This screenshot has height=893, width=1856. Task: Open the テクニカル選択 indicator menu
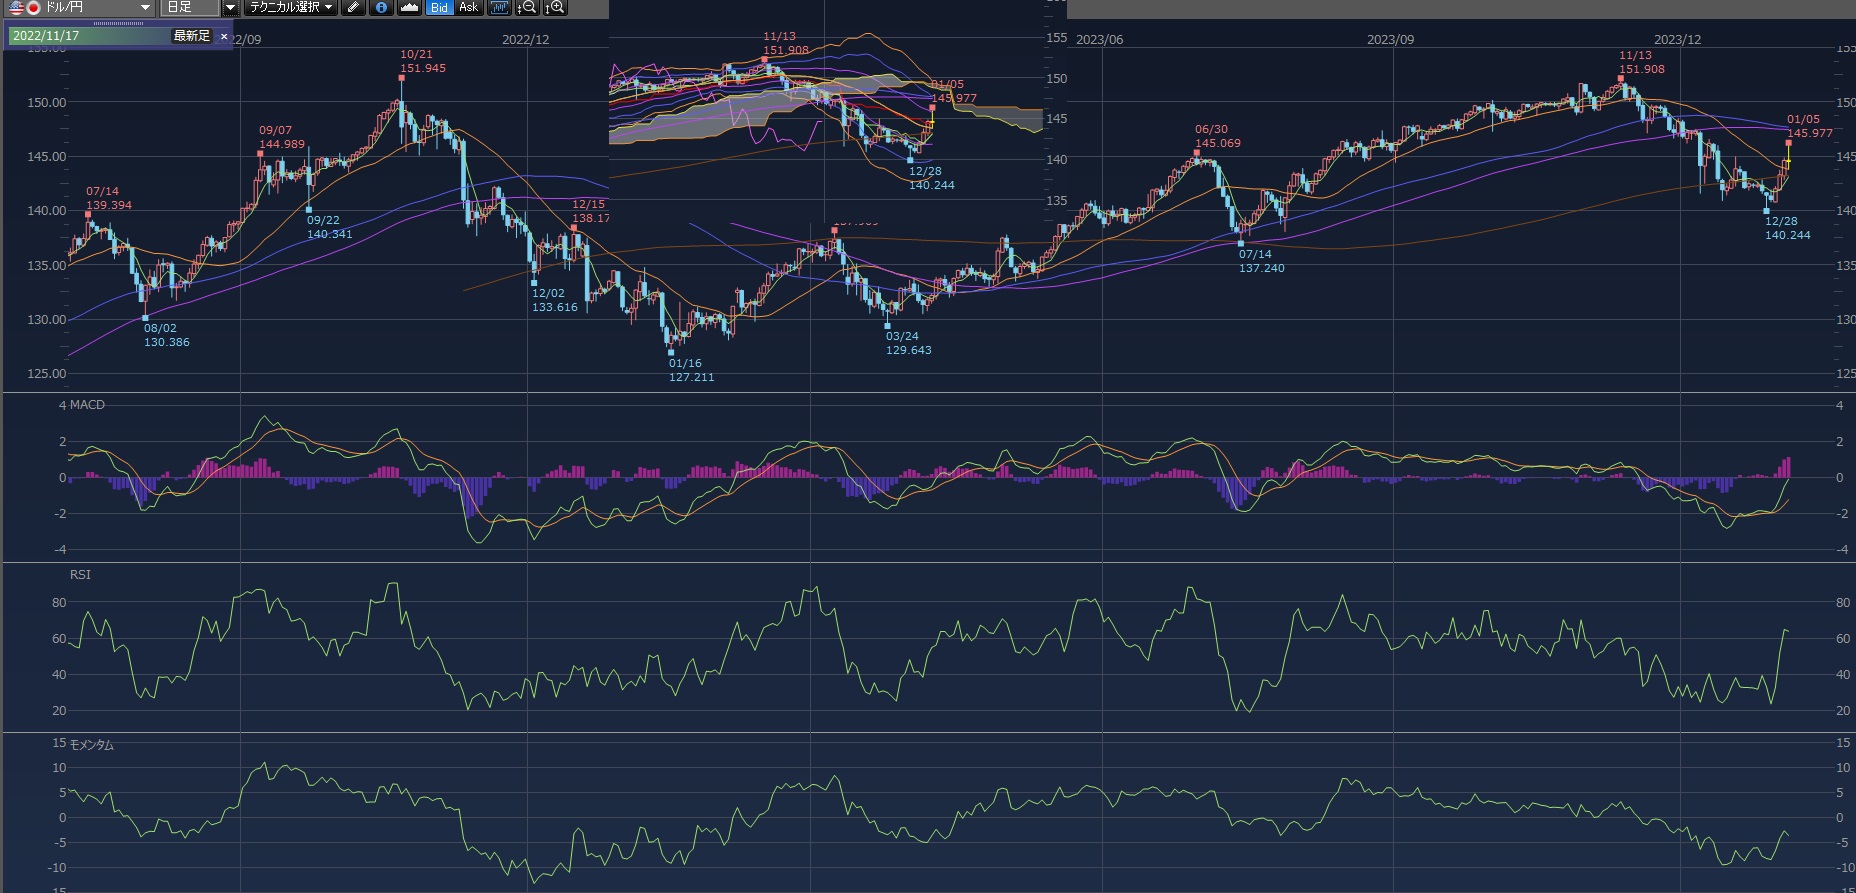[x=291, y=7]
